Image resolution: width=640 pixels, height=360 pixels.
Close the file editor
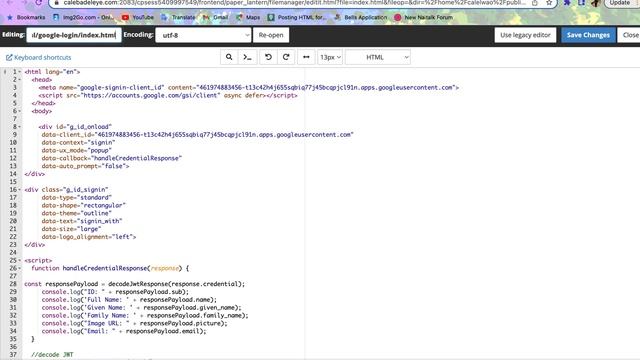pyautogui.click(x=630, y=35)
